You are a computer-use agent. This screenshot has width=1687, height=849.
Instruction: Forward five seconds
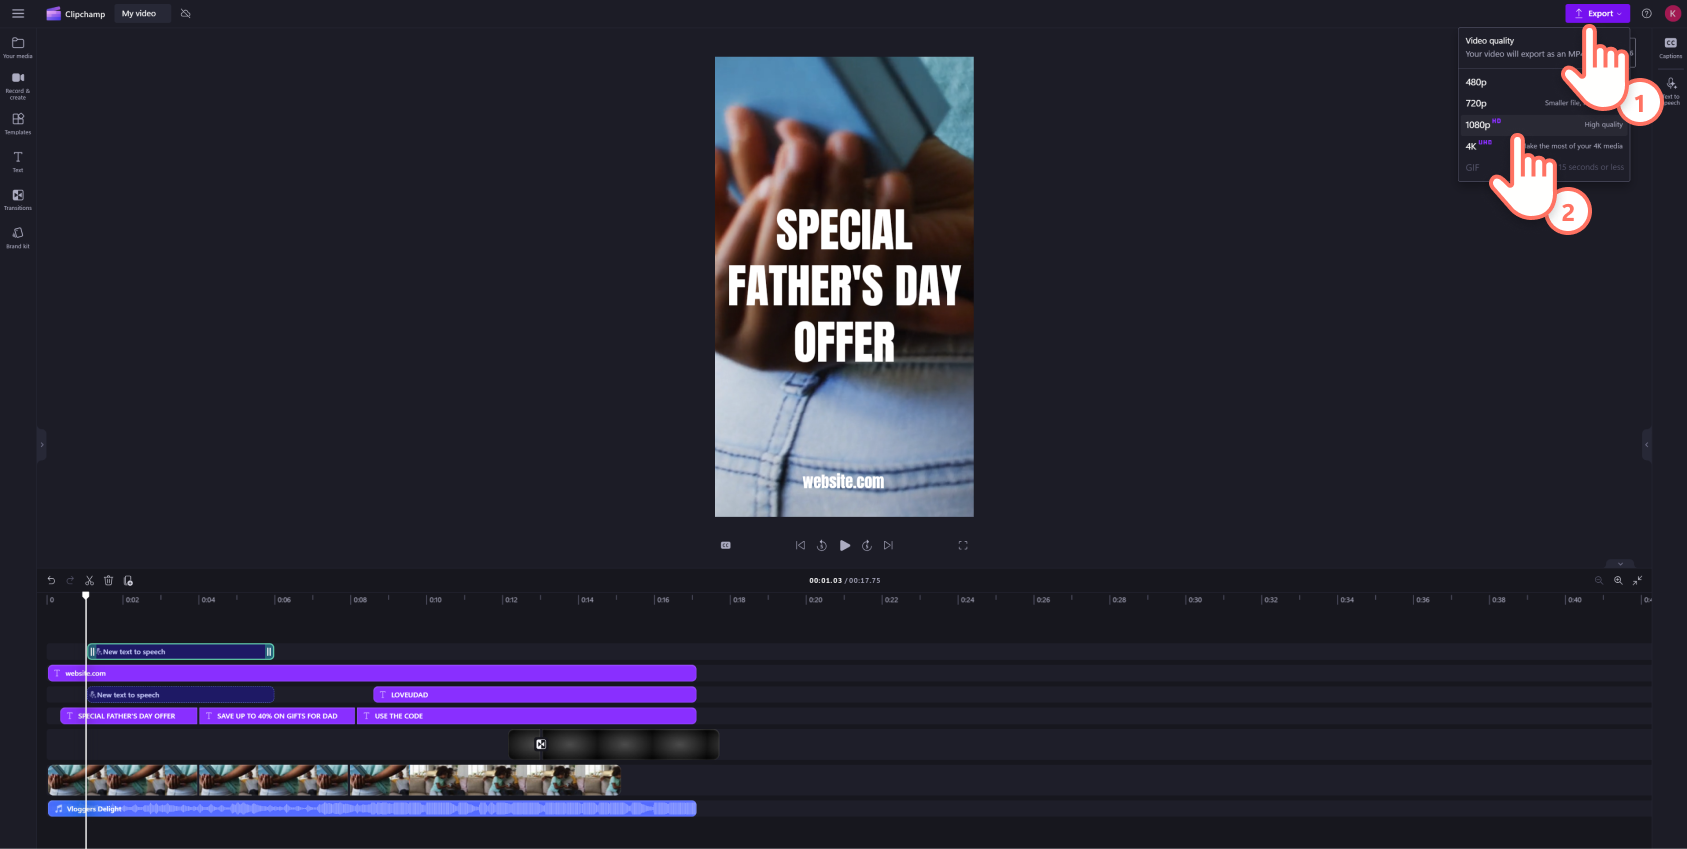(867, 545)
